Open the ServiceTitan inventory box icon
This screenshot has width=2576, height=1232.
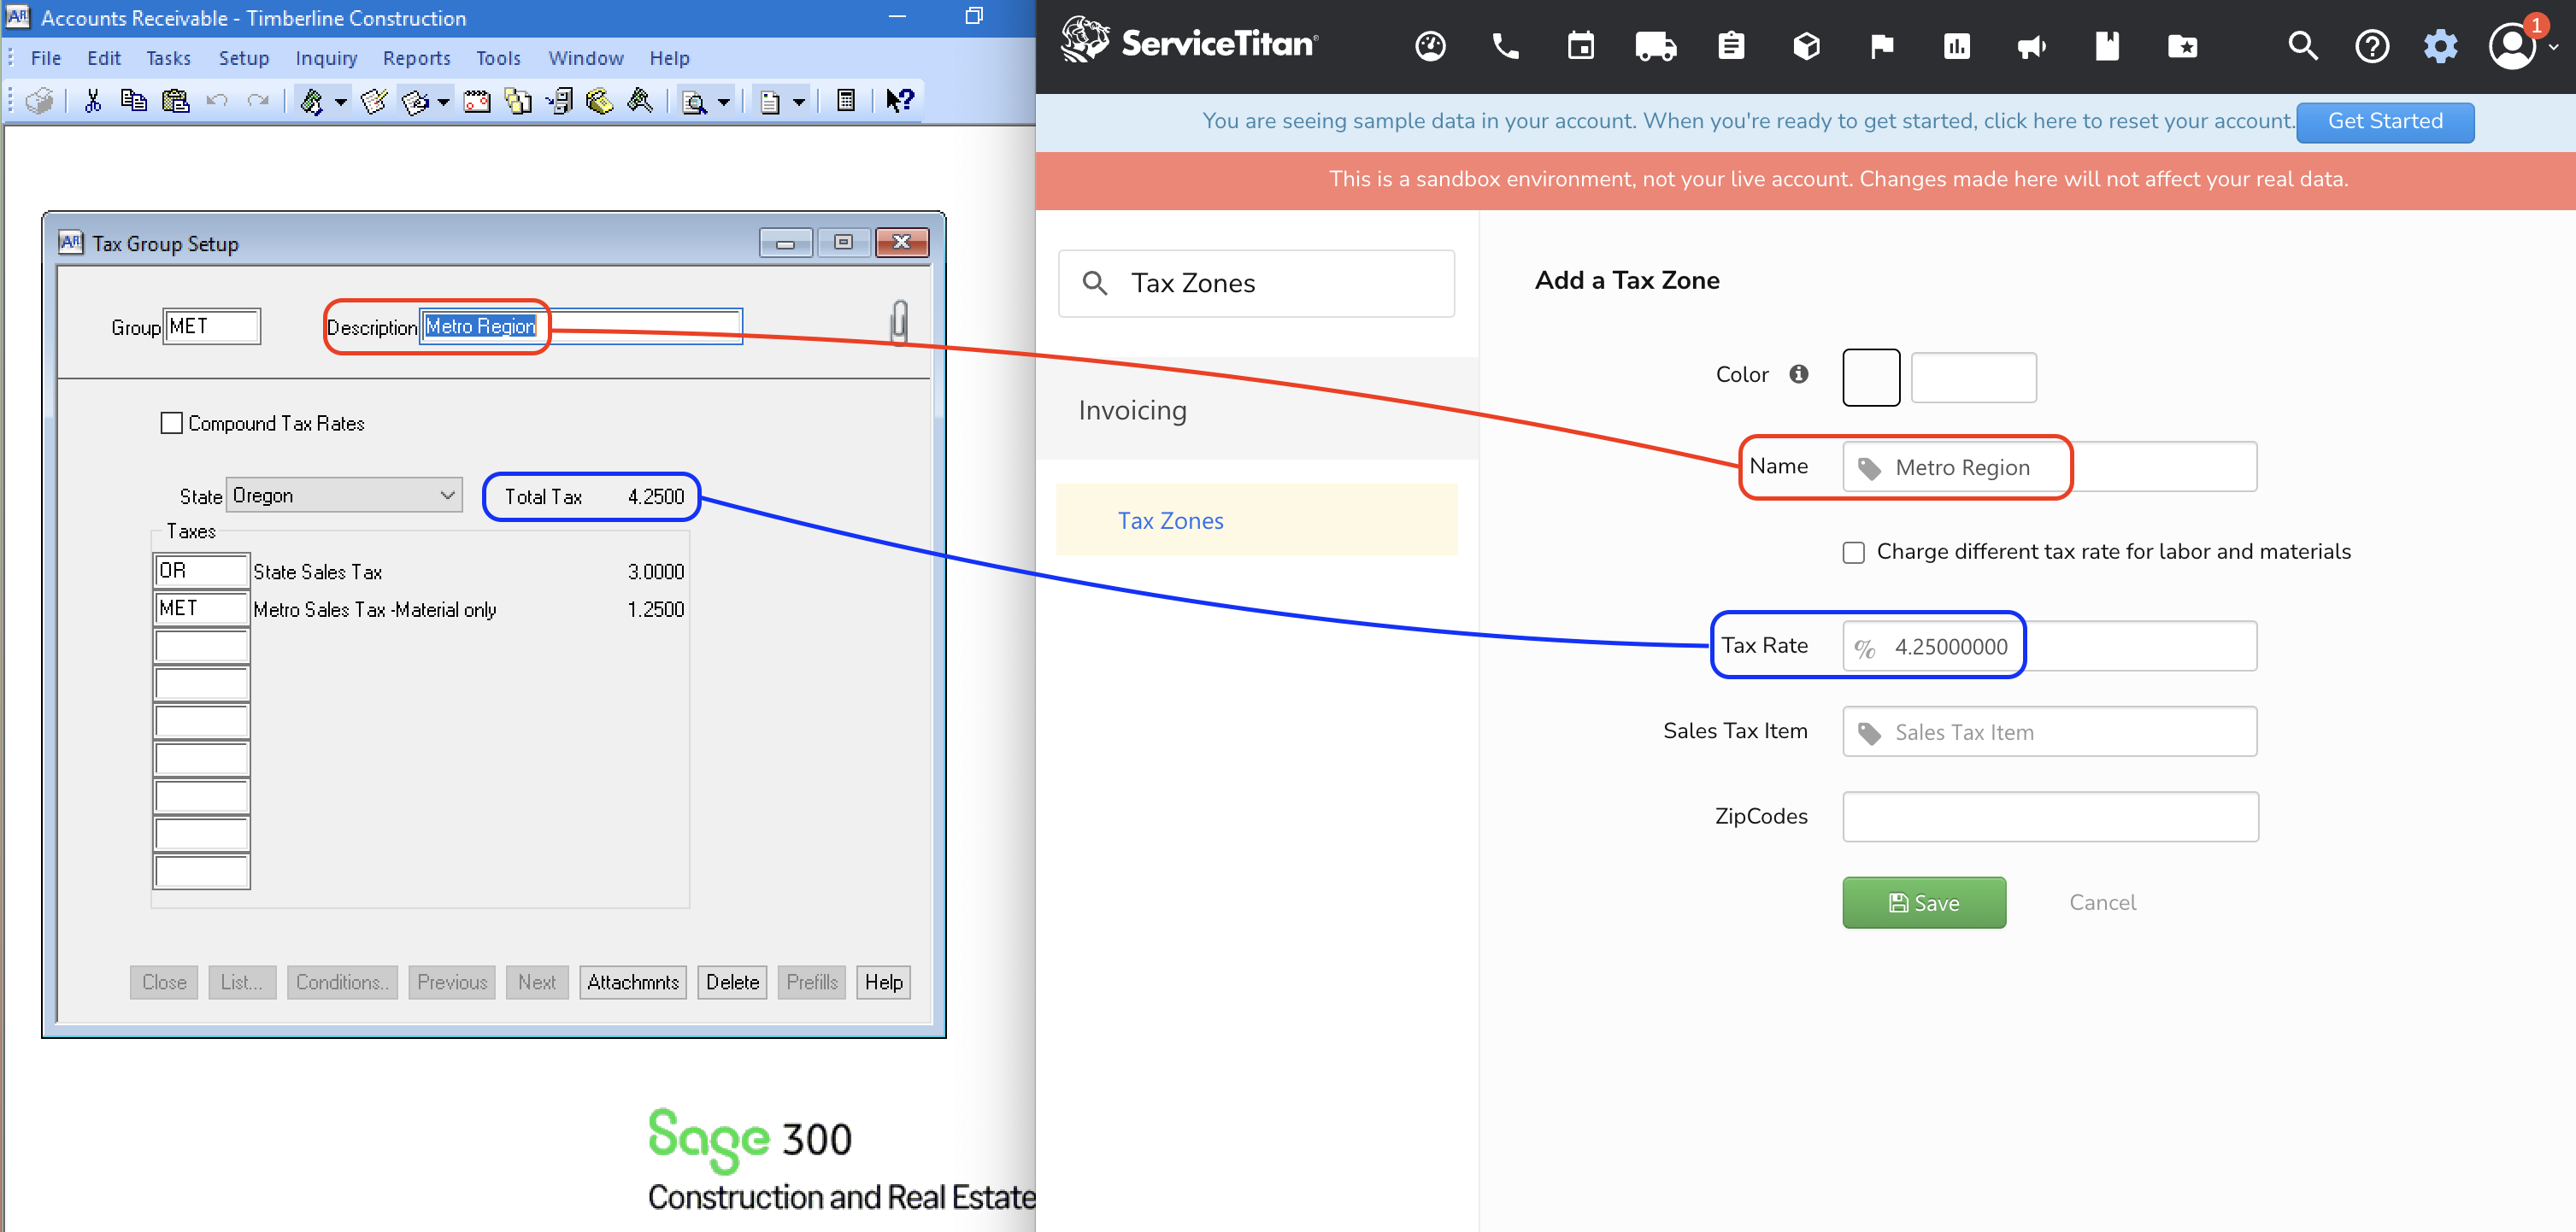point(1806,46)
